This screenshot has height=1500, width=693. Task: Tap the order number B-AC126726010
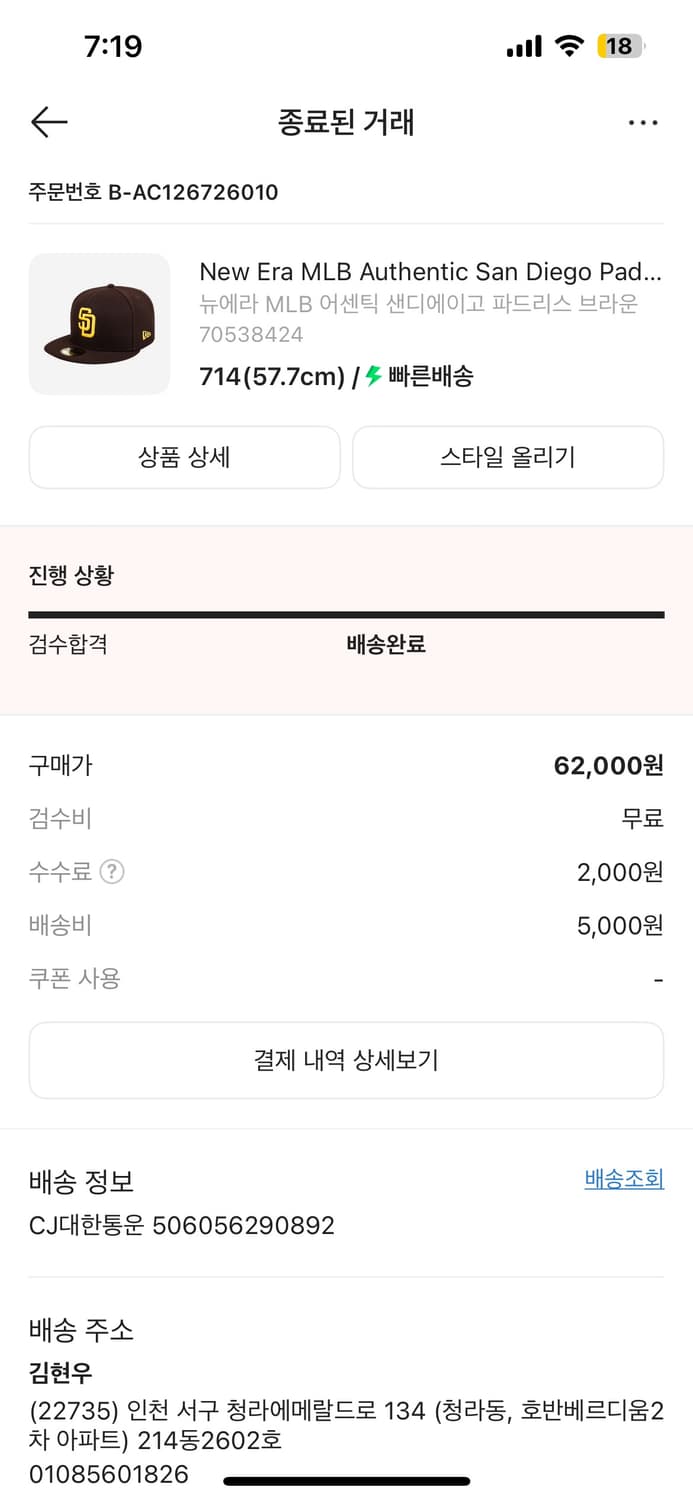click(x=153, y=192)
